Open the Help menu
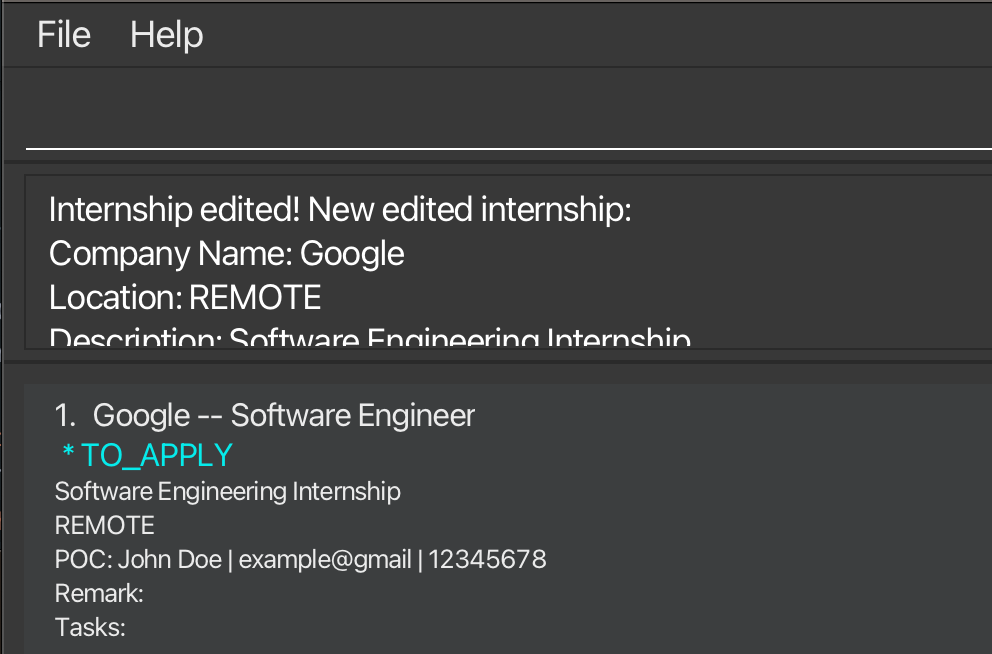 point(165,34)
